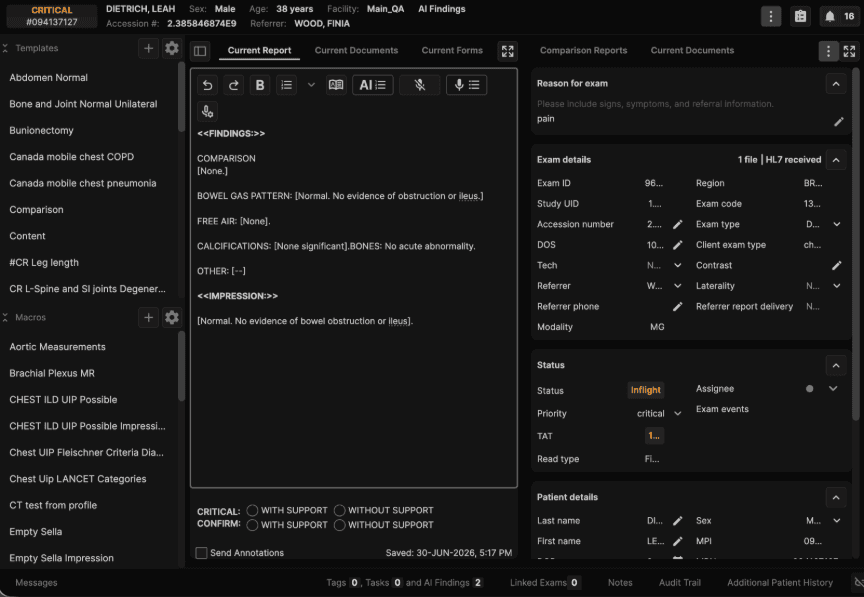Insert a list in report editor
This screenshot has height=597, width=864.
tap(287, 85)
